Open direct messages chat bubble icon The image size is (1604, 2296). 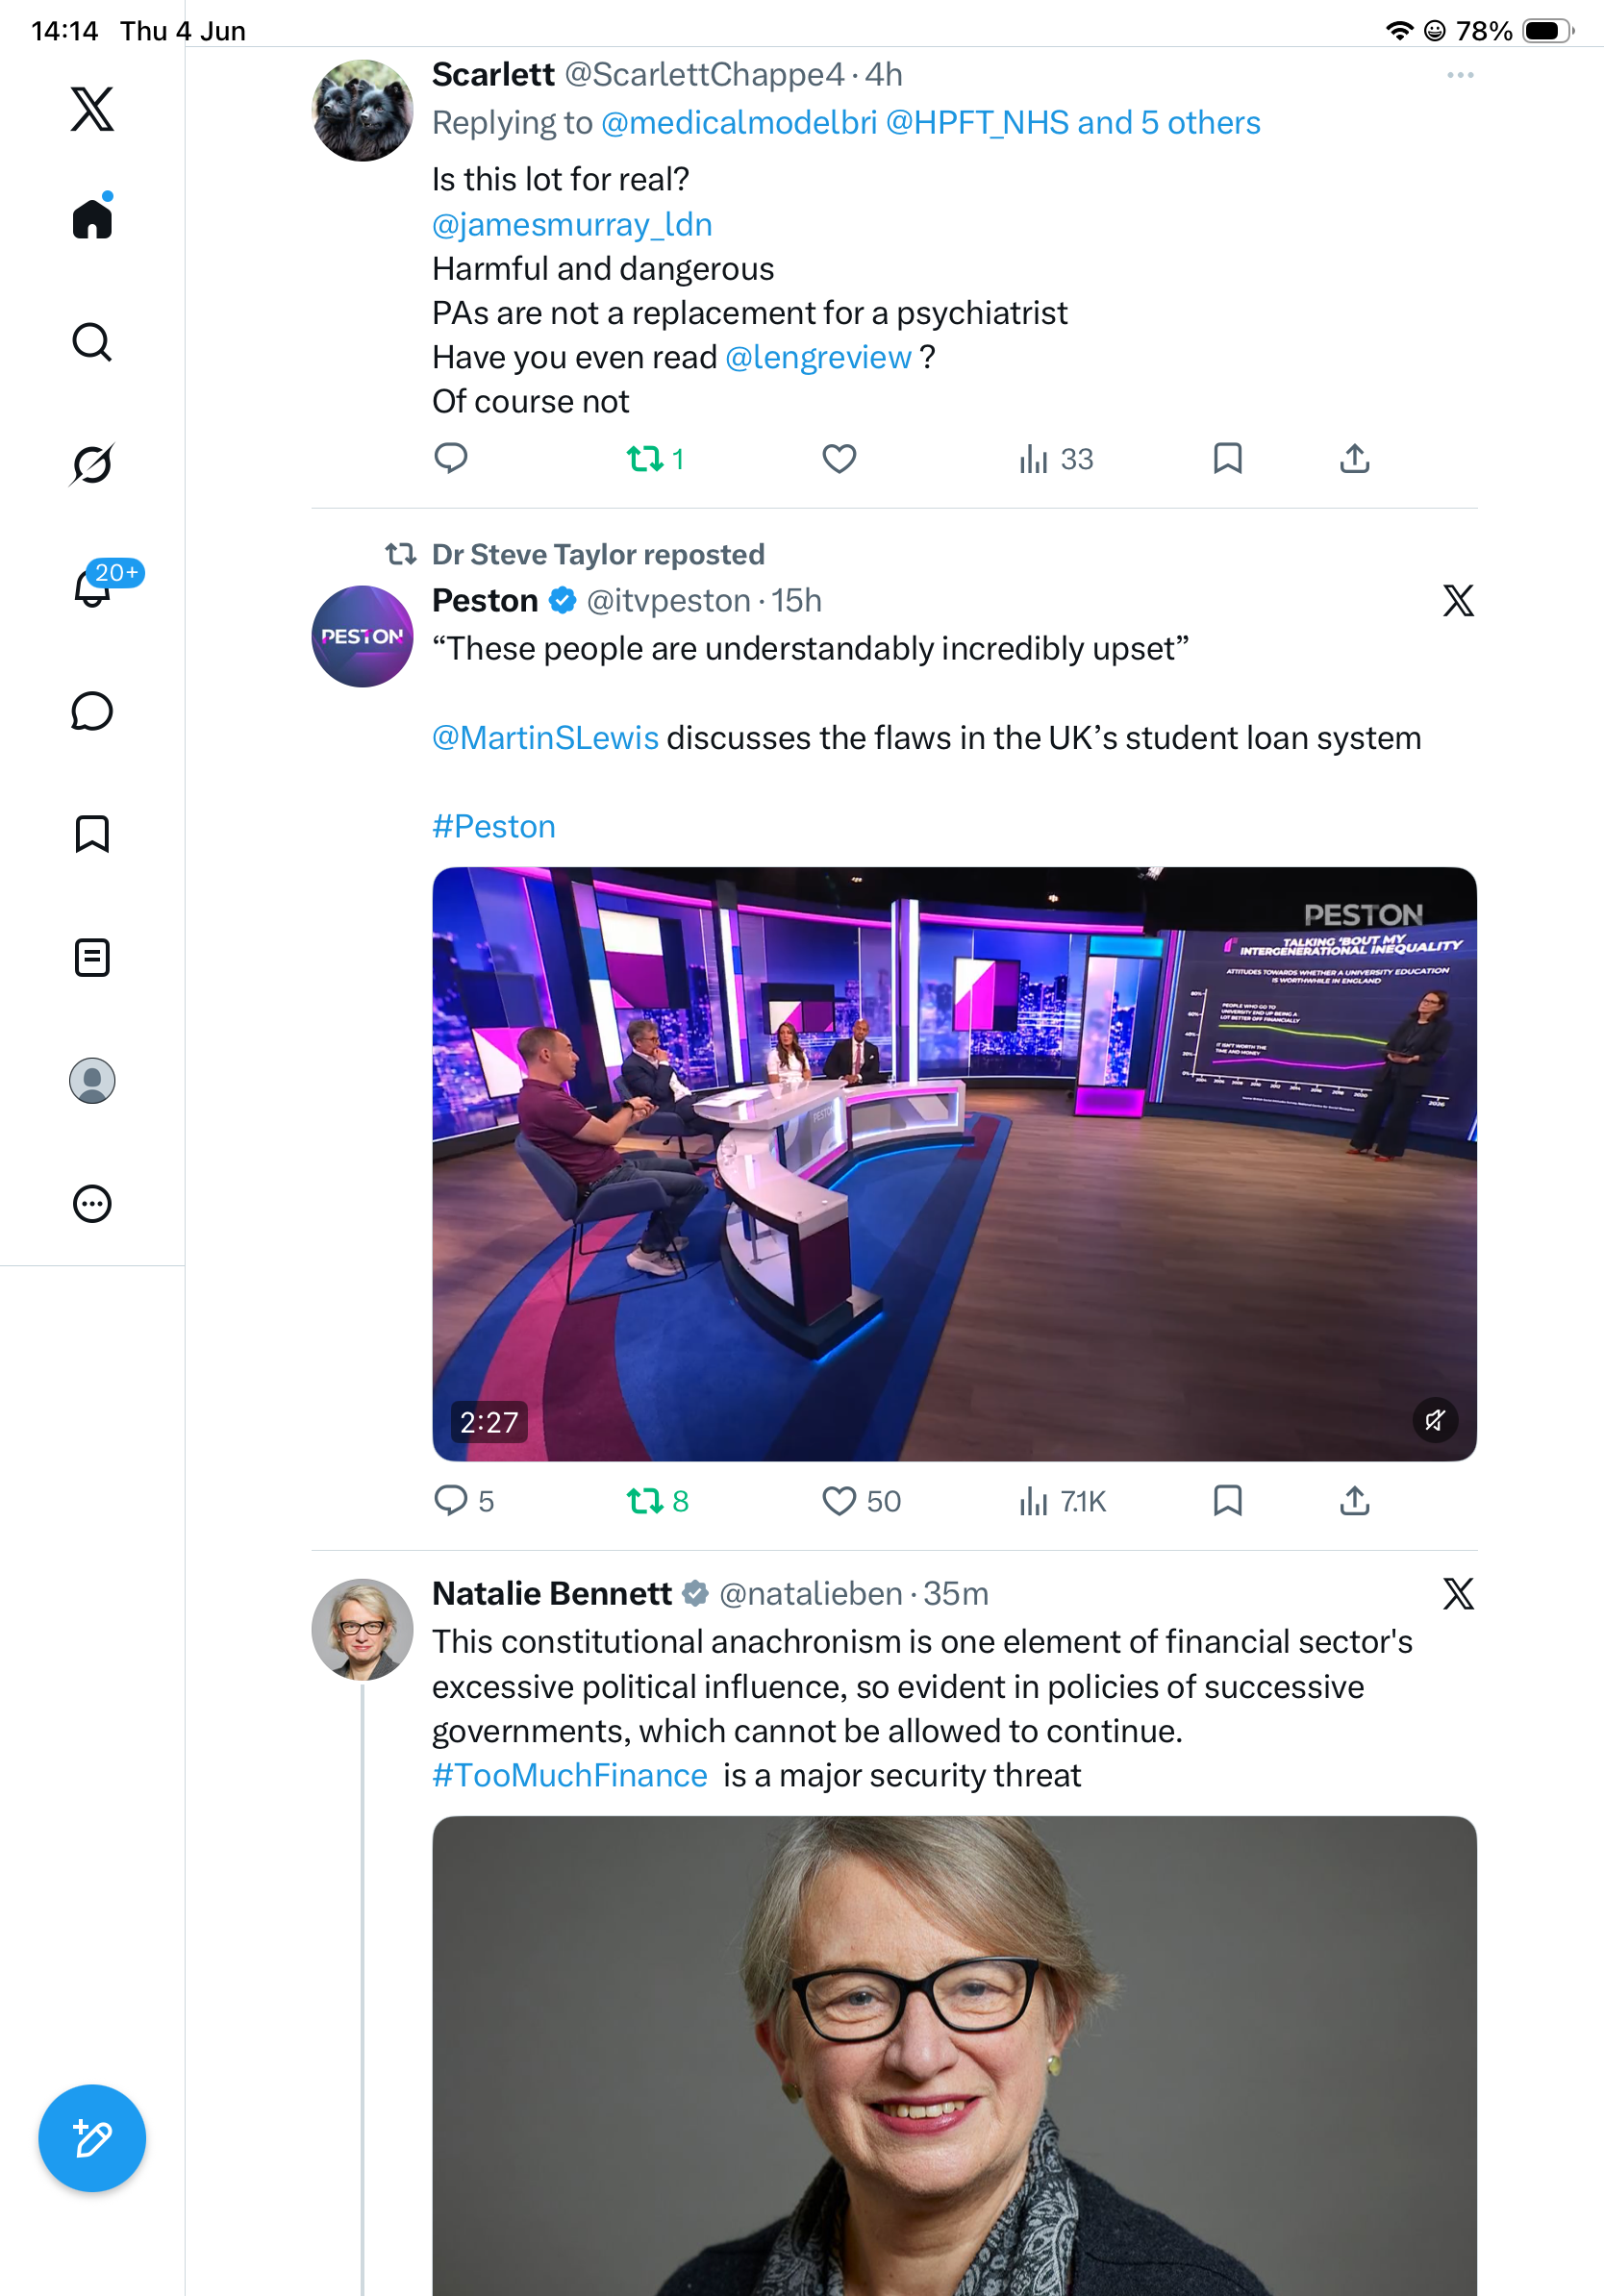[92, 711]
